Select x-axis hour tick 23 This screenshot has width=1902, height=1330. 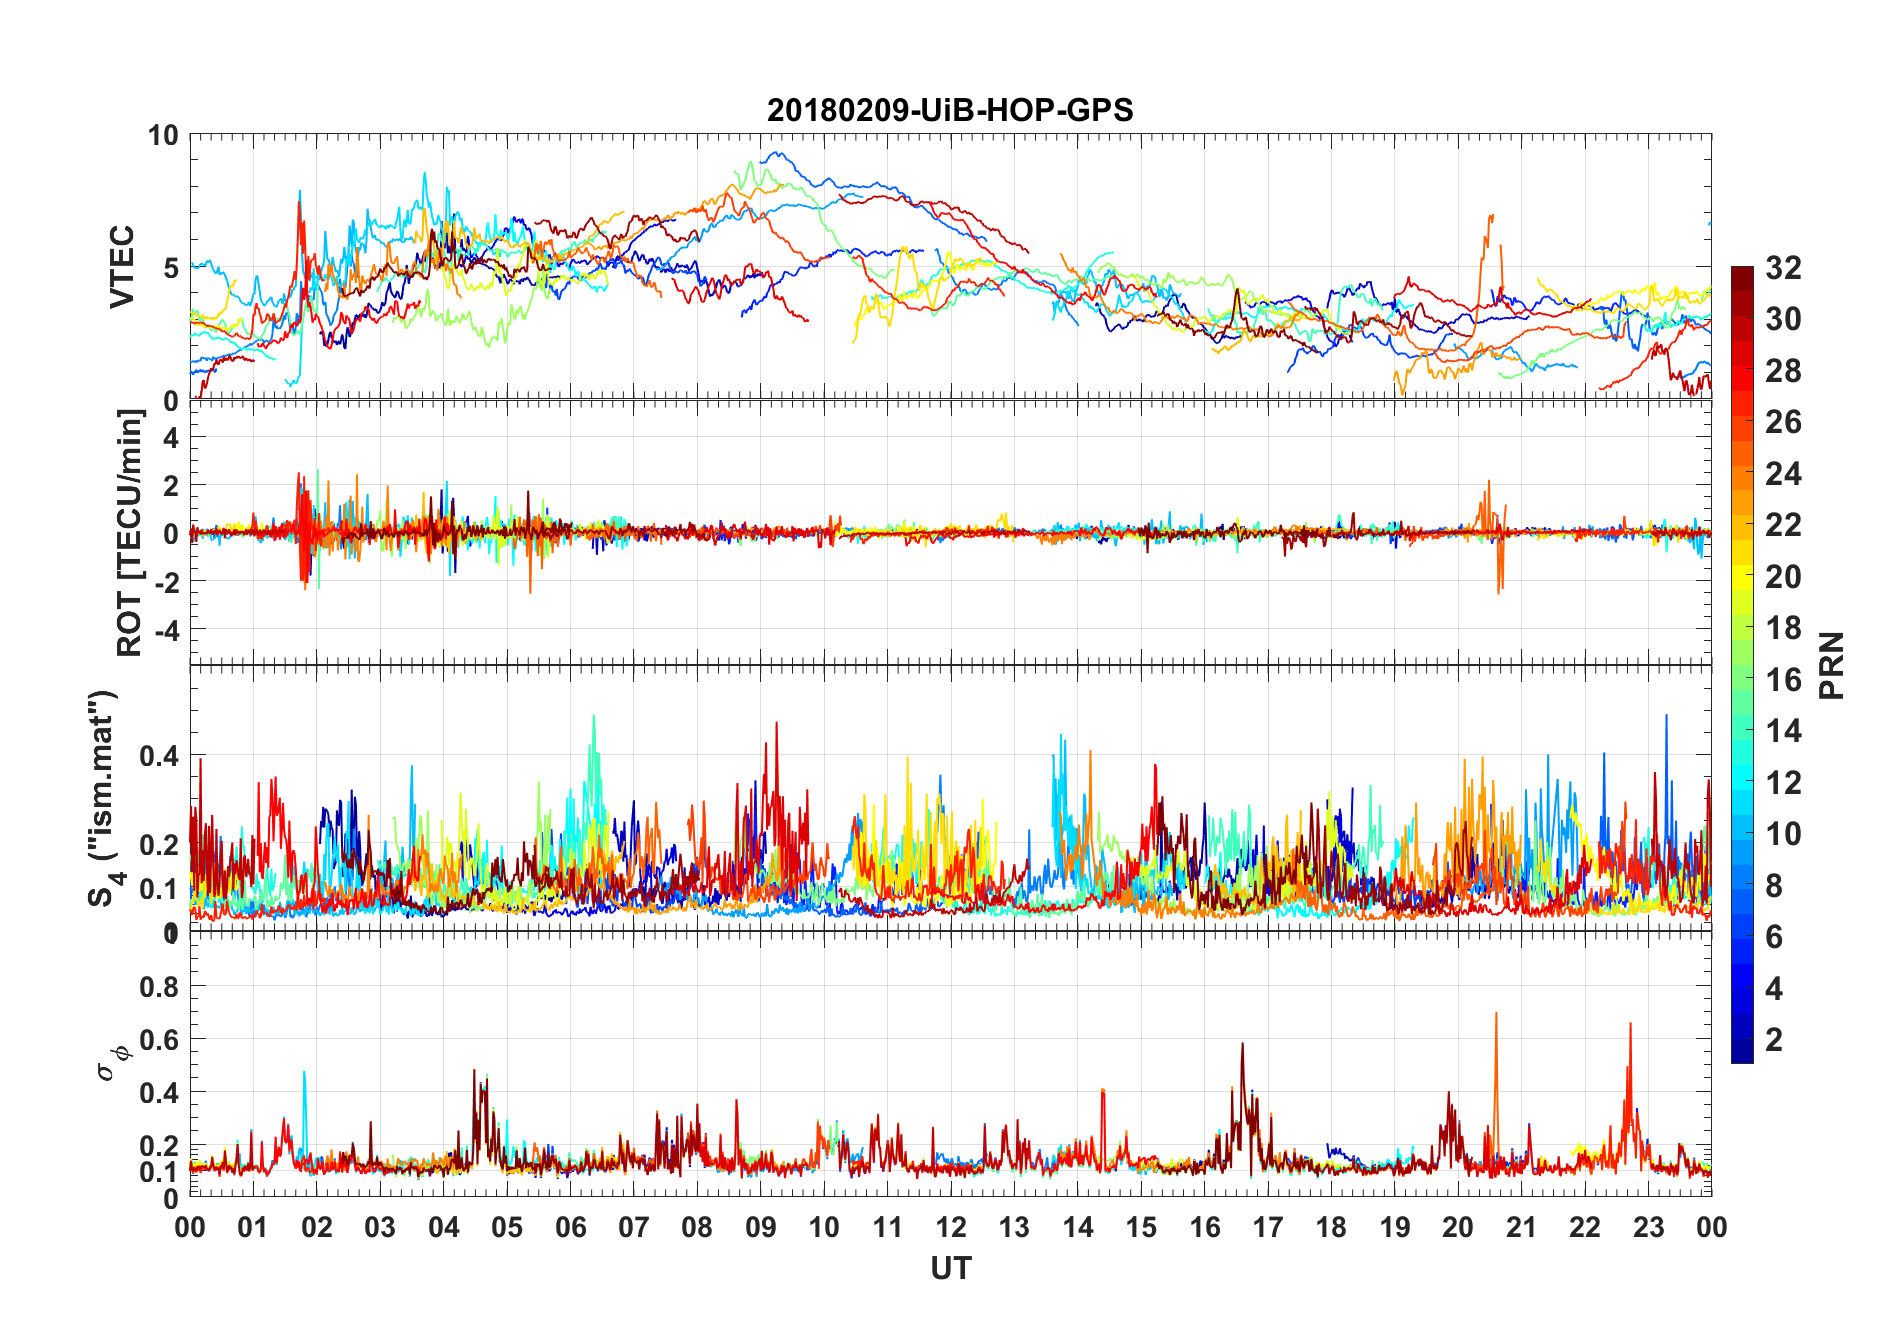pos(1649,1228)
